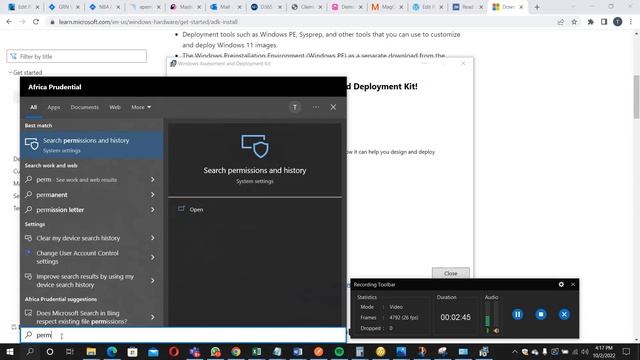Screen dimensions: 640x360
Task: Click the search box containing 'perm'
Action: (183, 335)
